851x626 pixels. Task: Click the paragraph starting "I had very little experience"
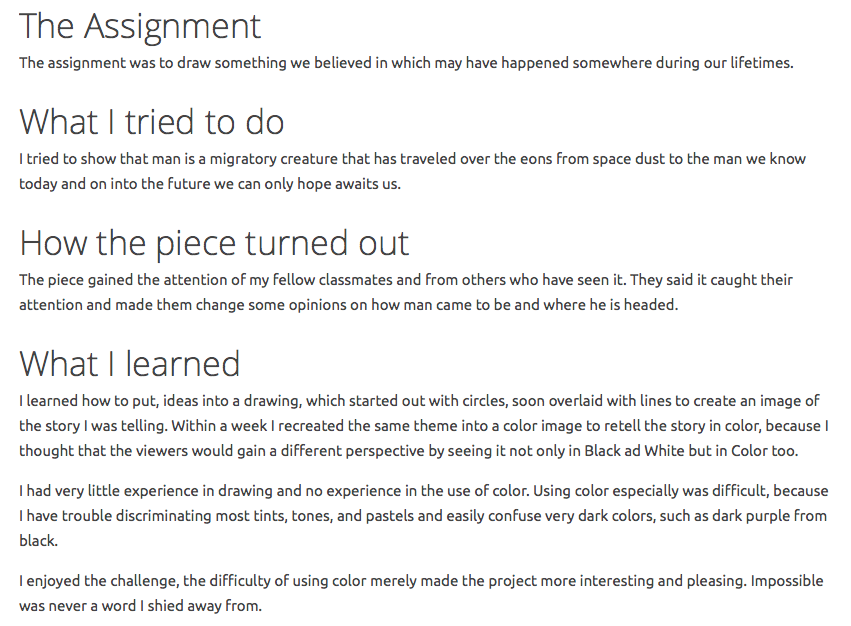(x=420, y=515)
